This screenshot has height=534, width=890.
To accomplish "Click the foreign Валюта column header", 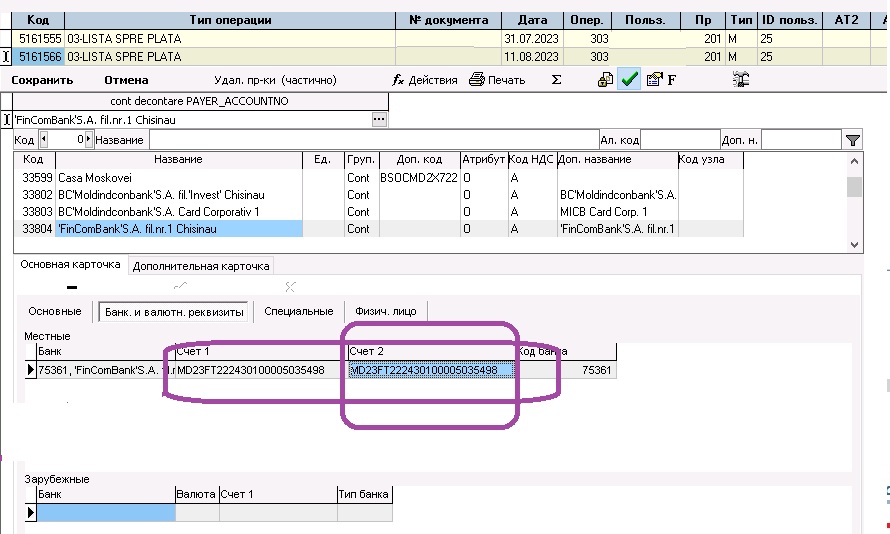I will 196,494.
